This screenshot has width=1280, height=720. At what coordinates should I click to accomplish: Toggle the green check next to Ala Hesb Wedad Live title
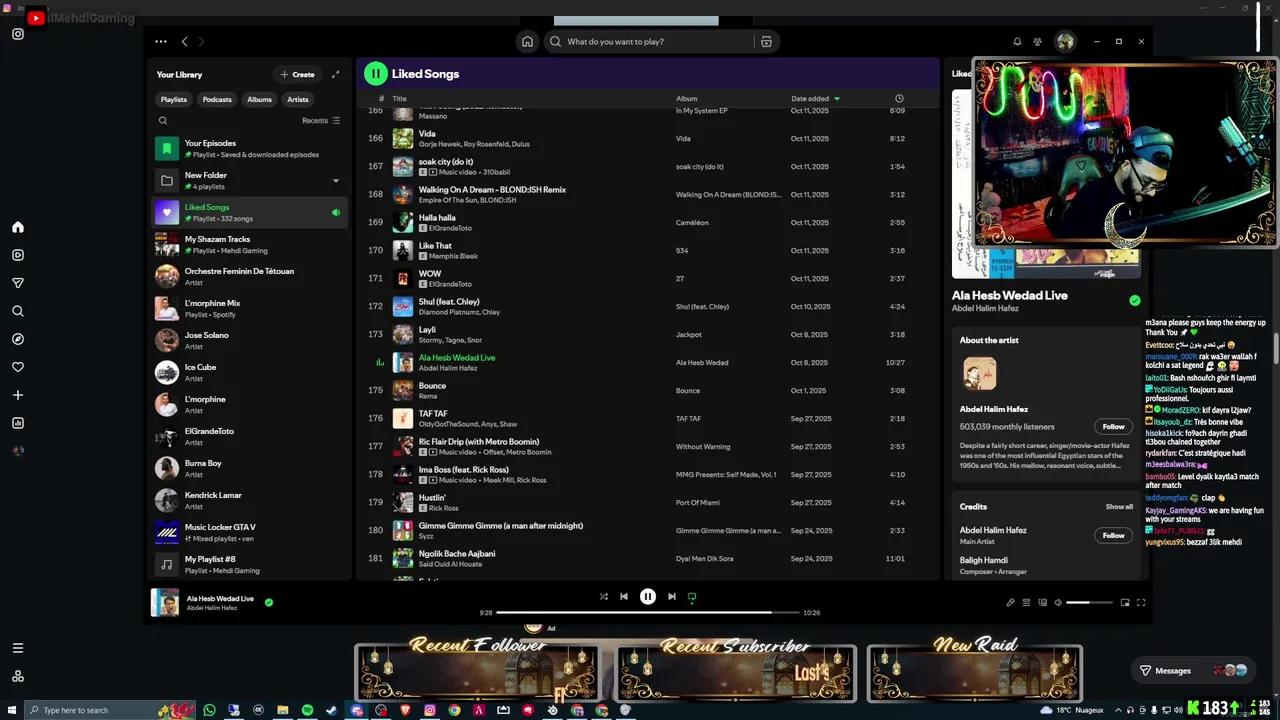click(1135, 300)
